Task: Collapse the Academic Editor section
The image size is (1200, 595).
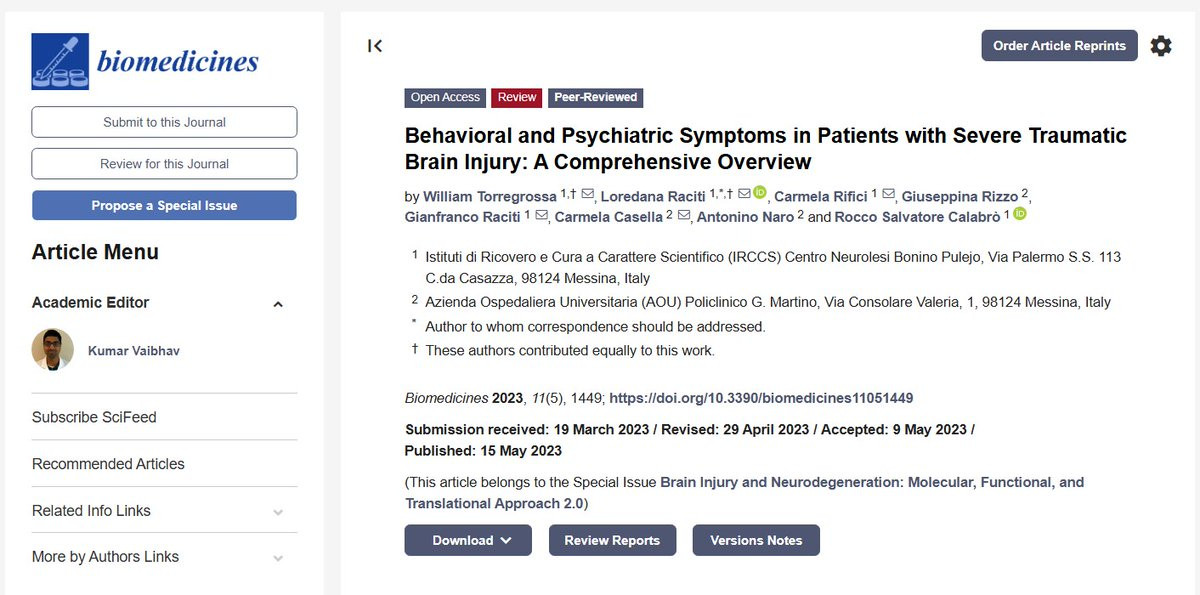Action: 278,304
